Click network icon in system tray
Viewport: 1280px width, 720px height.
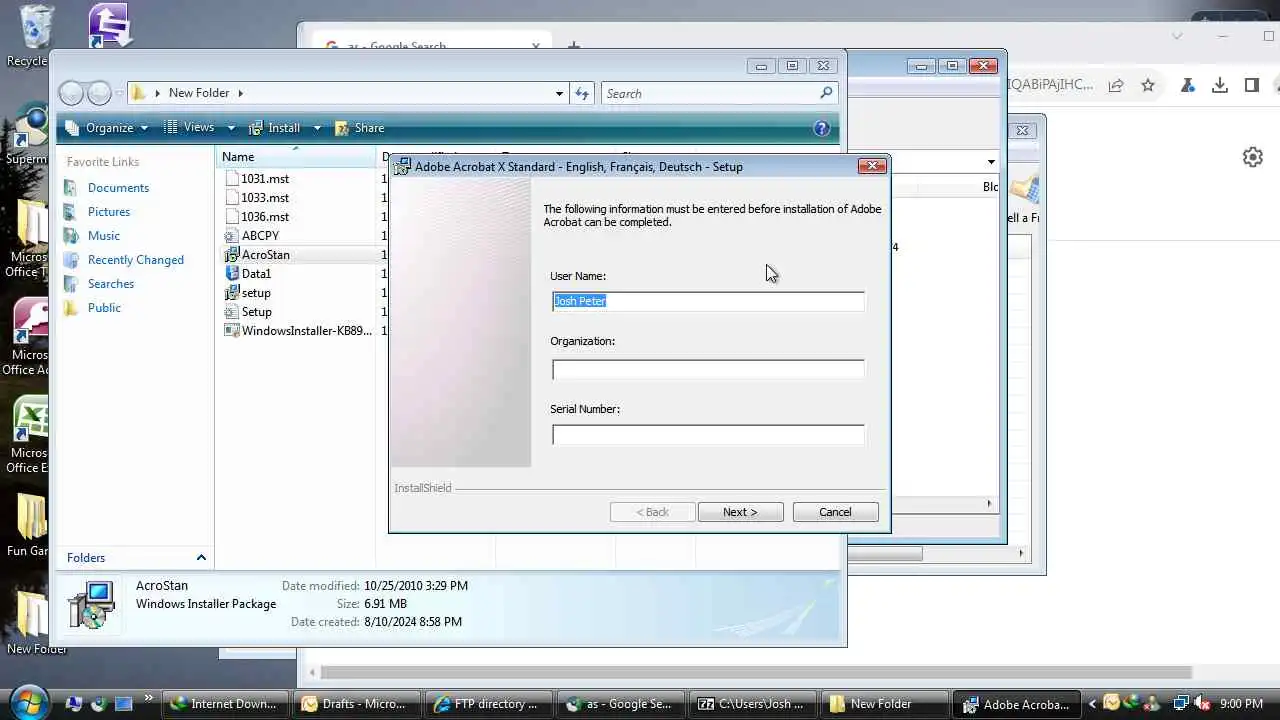pyautogui.click(x=1181, y=704)
